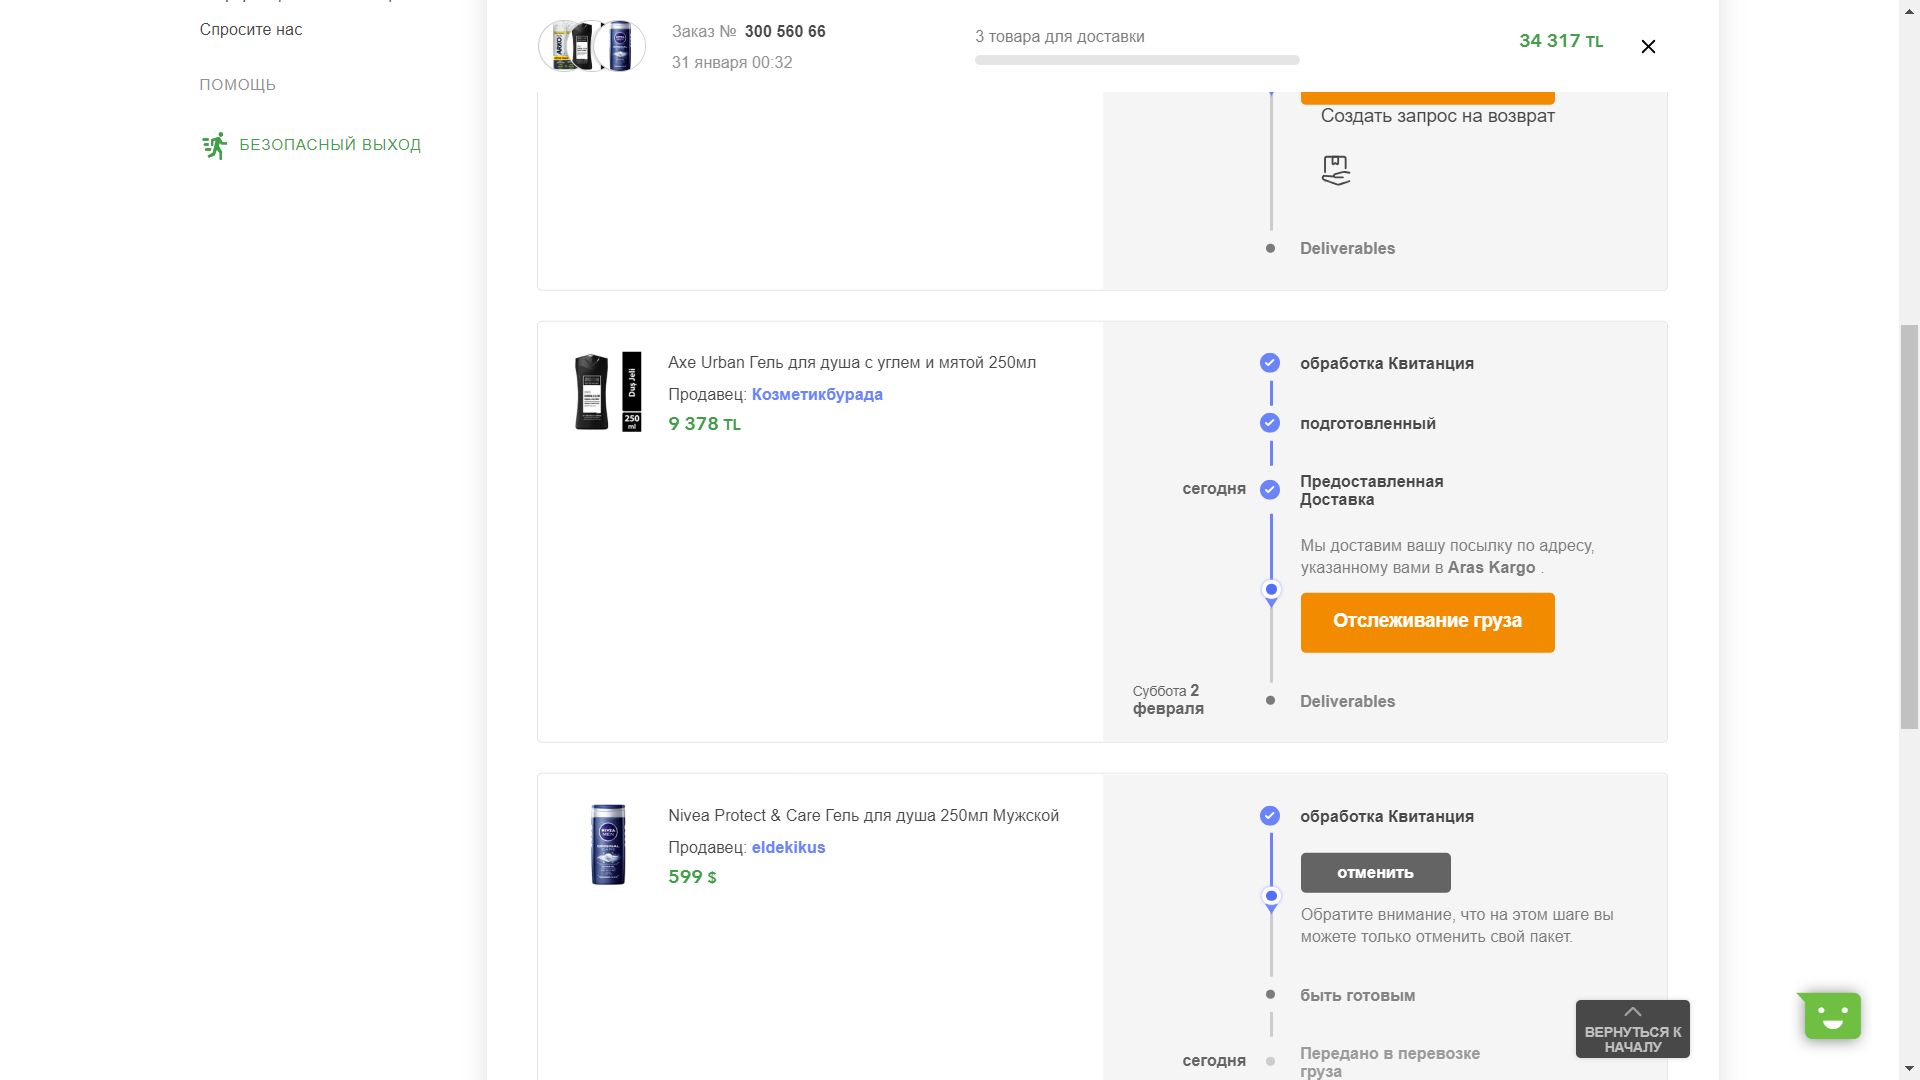Click order header product thumbnails
This screenshot has height=1080, width=1920.
592,46
